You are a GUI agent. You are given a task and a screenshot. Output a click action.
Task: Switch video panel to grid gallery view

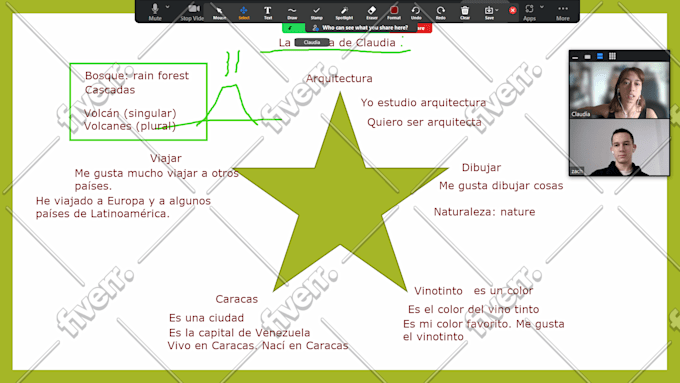612,56
